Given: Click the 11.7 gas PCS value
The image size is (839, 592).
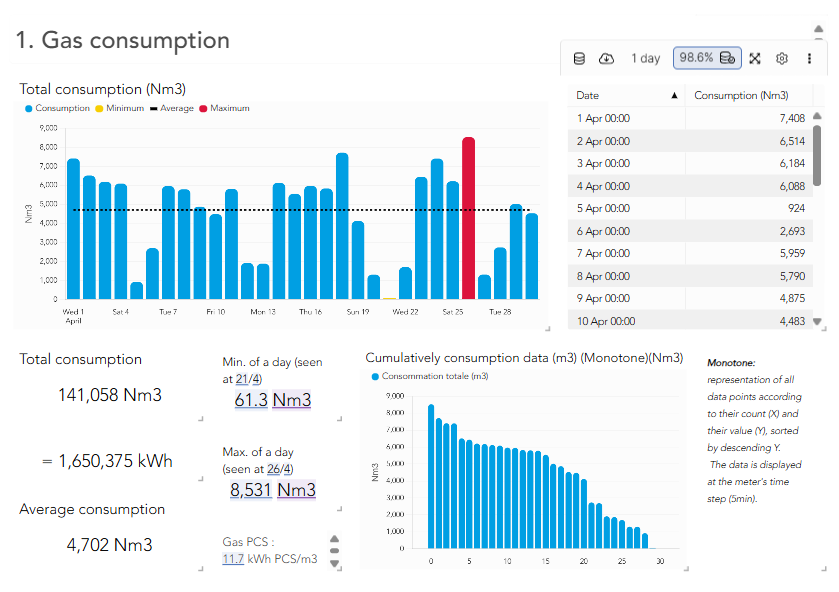Looking at the screenshot, I should [233, 559].
